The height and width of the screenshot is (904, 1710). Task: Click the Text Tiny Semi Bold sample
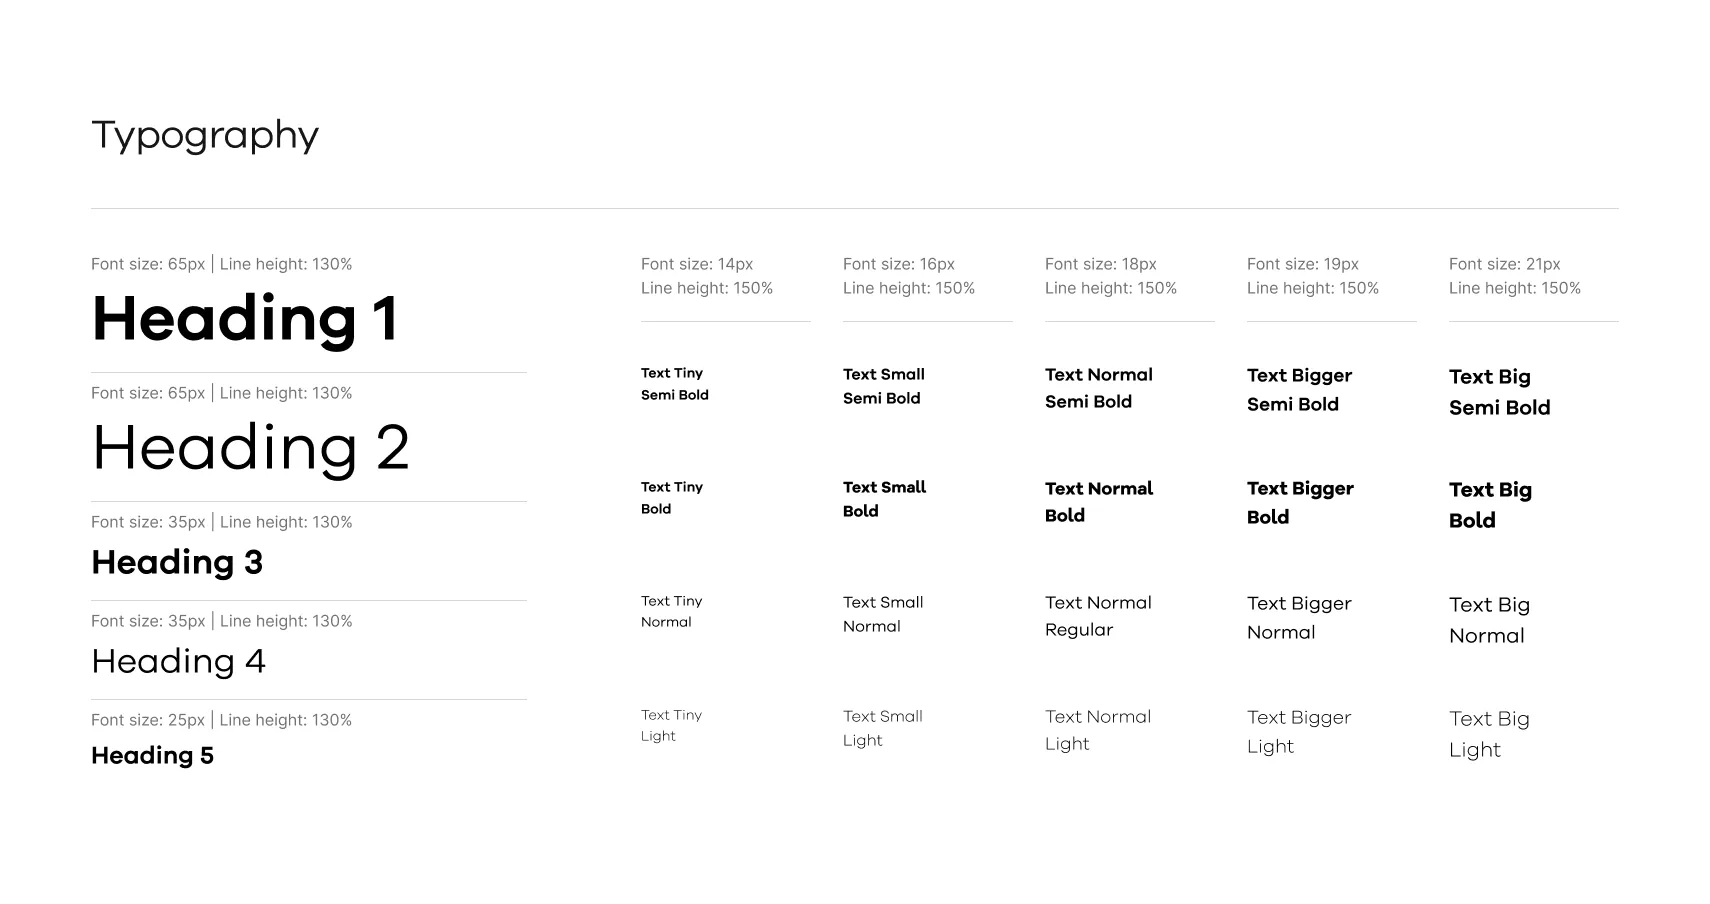tap(676, 383)
